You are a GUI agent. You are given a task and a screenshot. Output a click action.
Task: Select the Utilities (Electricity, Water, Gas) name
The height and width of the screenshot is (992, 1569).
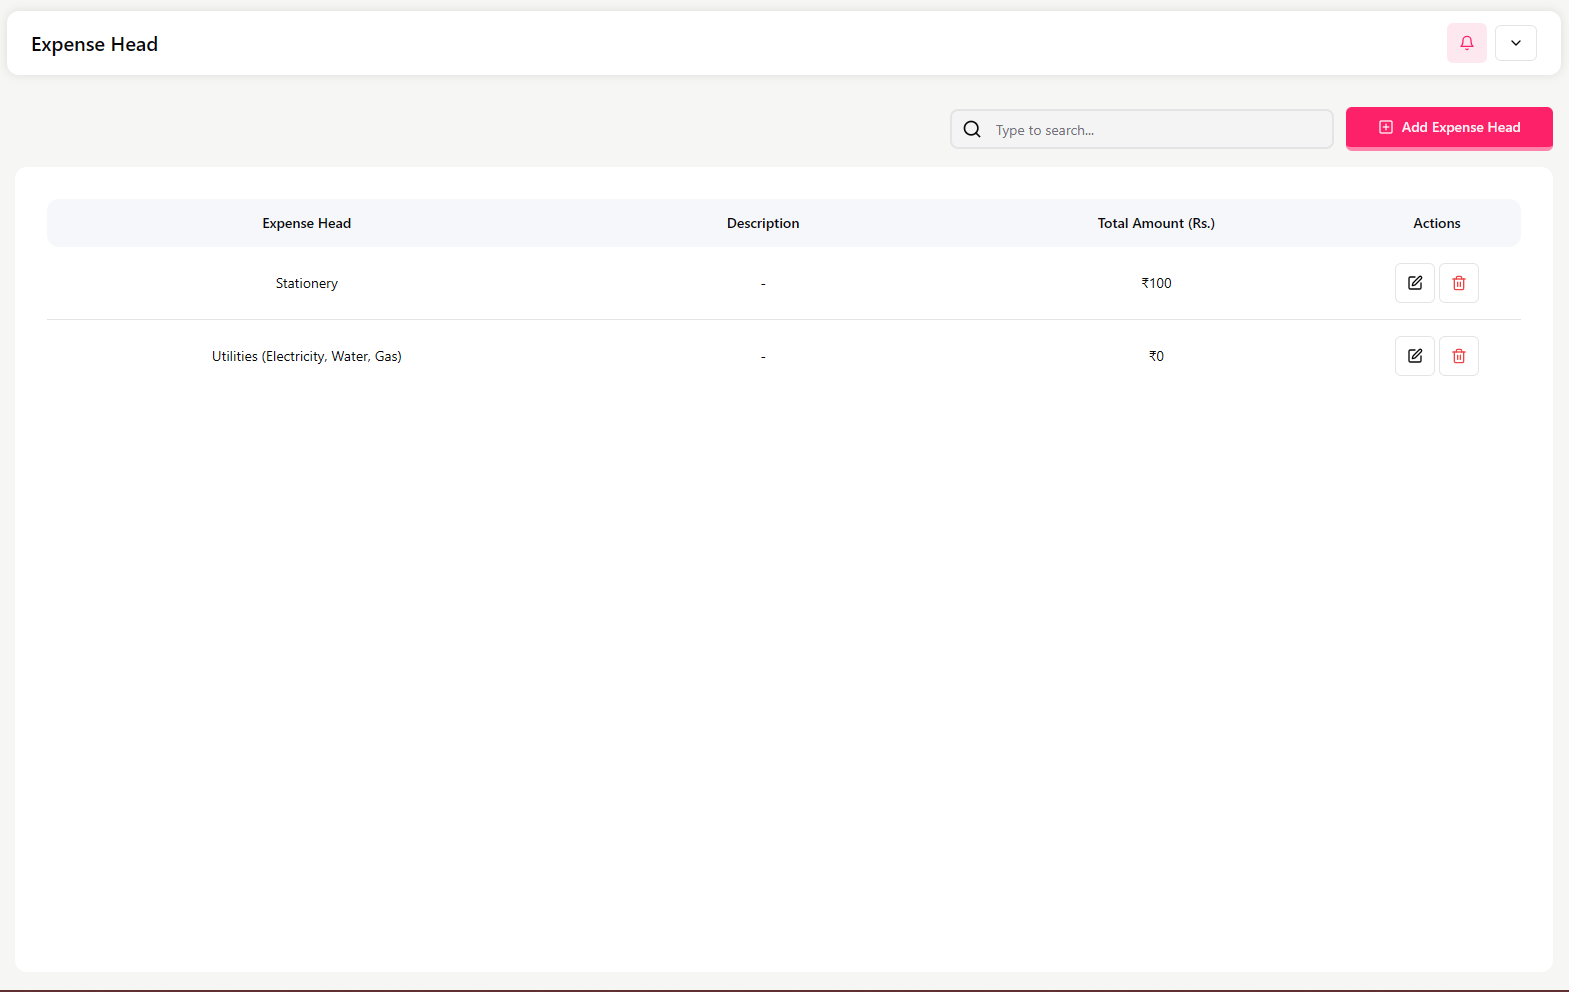click(x=306, y=356)
